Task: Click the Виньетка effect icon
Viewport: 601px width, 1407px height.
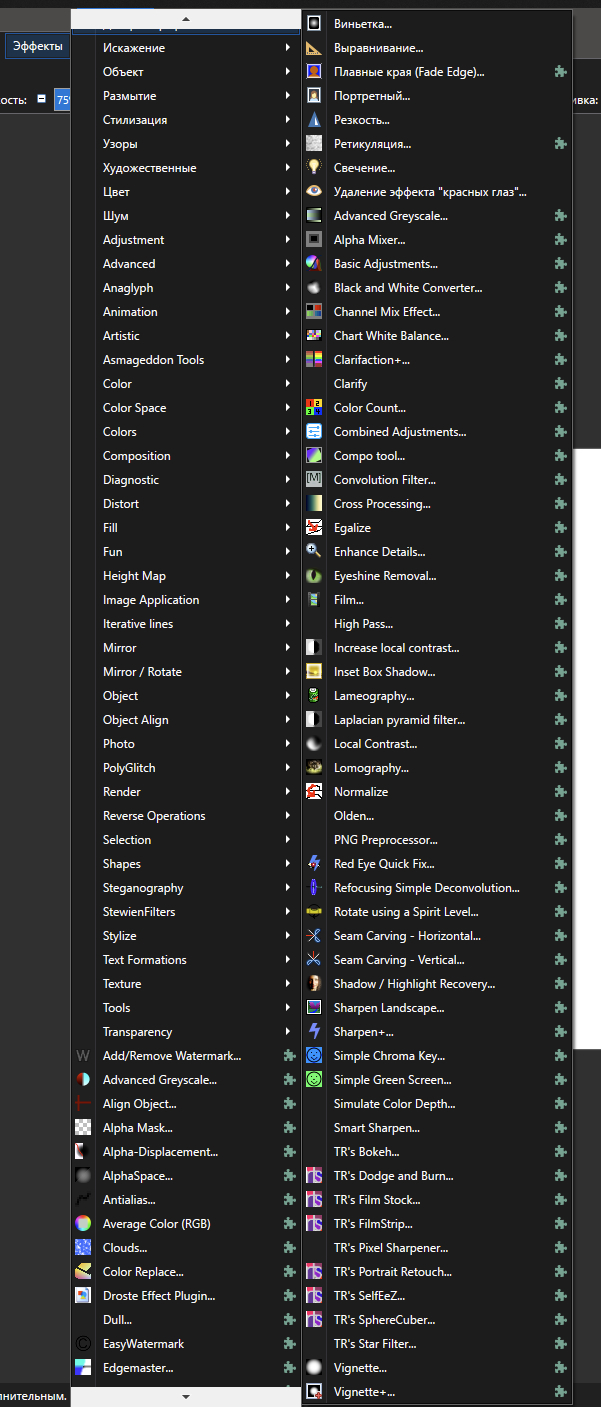Action: coord(314,23)
